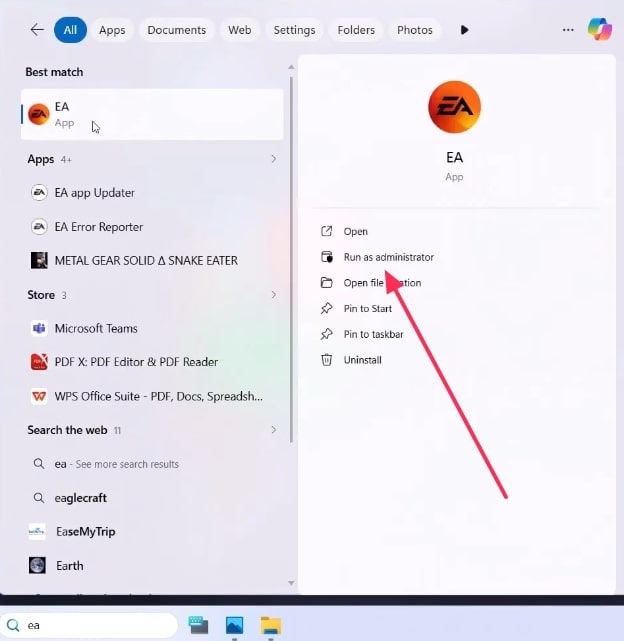Open the Photos app on the taskbar
The image size is (624, 641).
point(234,625)
